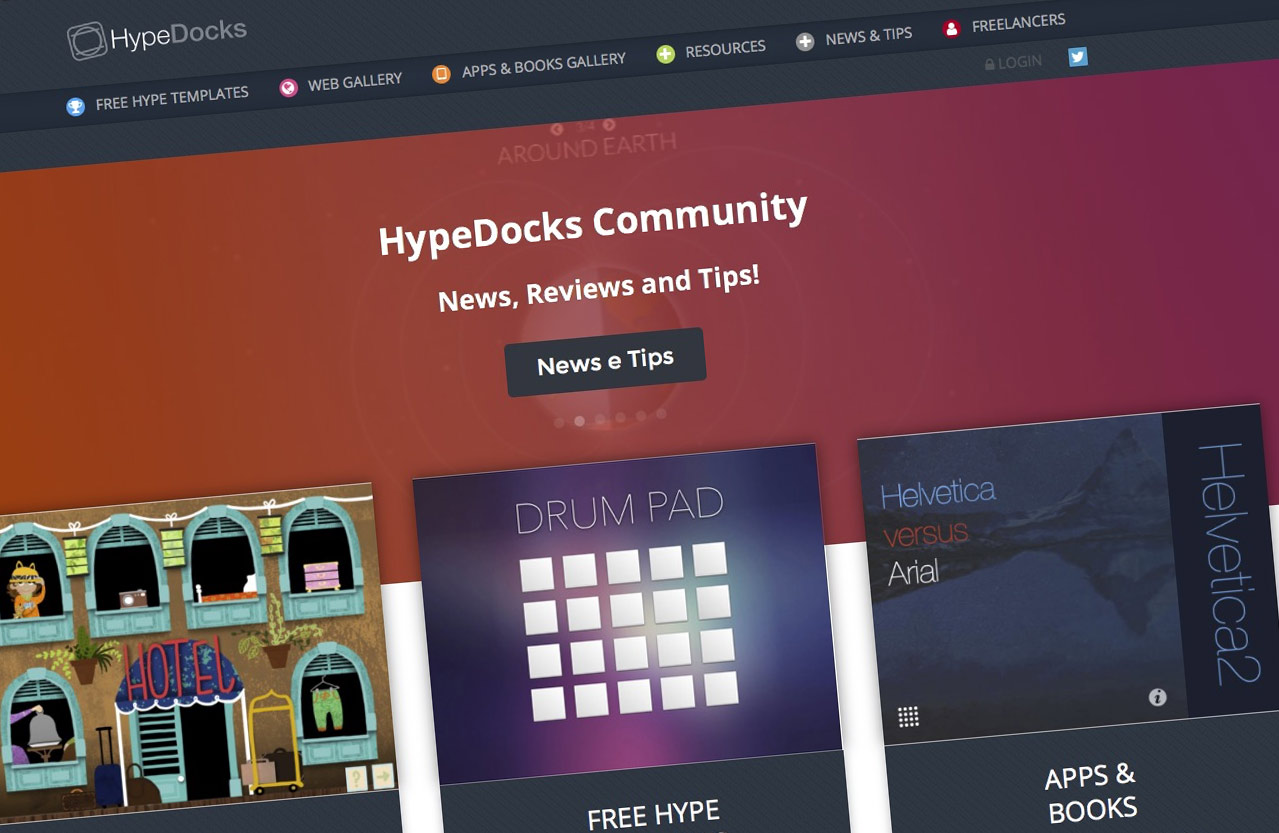The image size is (1279, 833).
Task: Click the info icon on Helvetica thumbnail
Action: 1157,697
